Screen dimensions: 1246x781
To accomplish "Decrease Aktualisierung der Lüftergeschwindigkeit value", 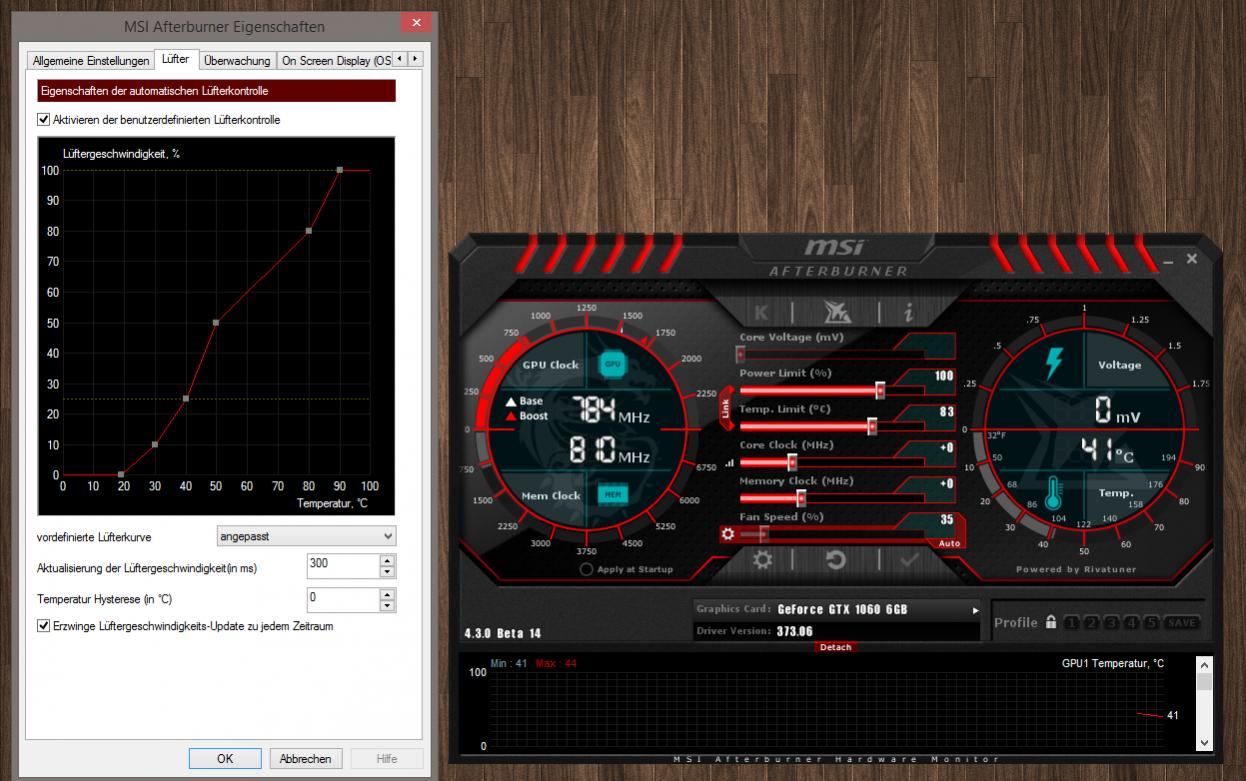I will pos(387,572).
